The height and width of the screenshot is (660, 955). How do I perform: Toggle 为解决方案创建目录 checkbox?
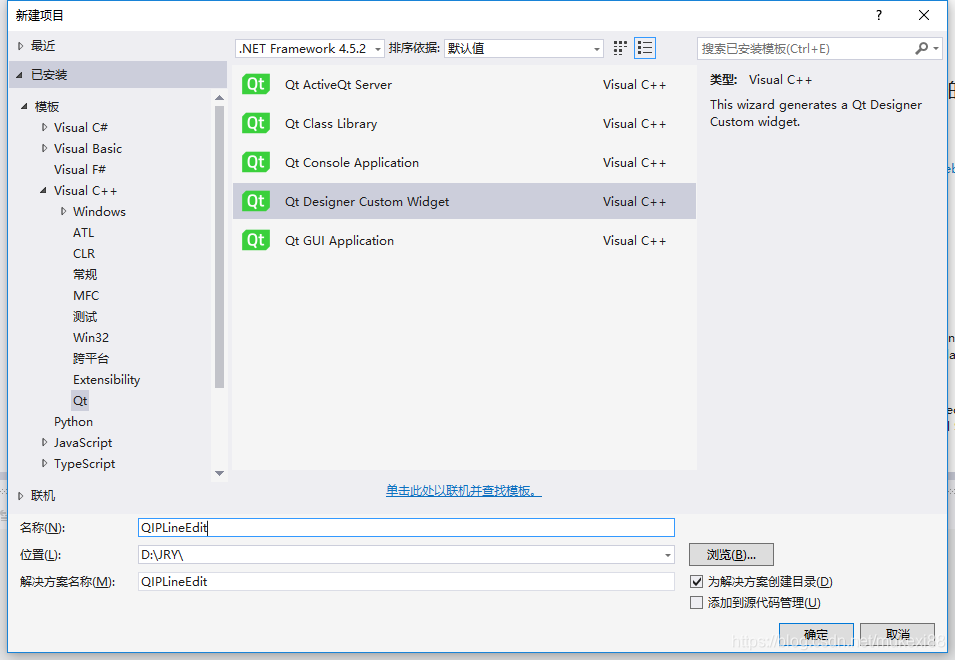[696, 581]
